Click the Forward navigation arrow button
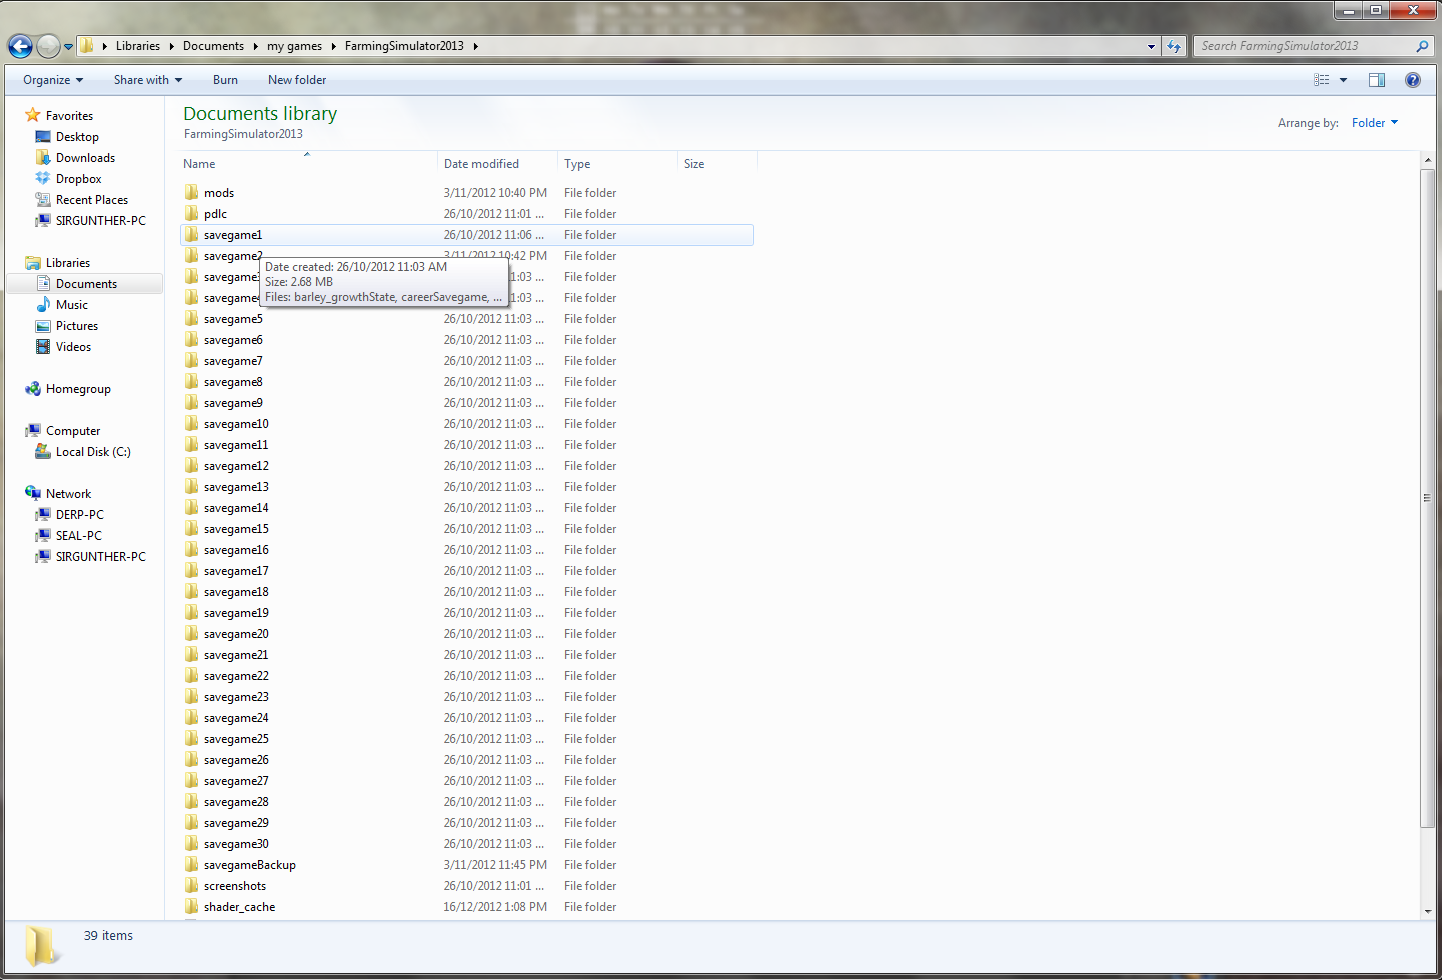 (x=48, y=46)
